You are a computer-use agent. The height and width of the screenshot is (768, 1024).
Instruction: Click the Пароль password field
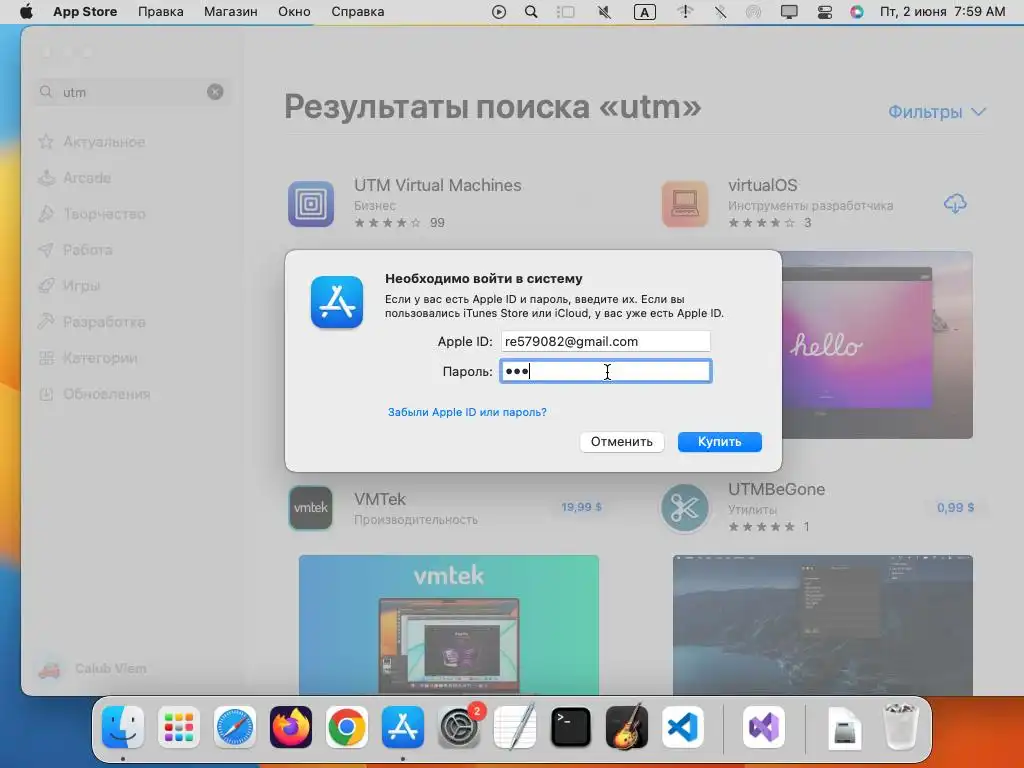[605, 371]
